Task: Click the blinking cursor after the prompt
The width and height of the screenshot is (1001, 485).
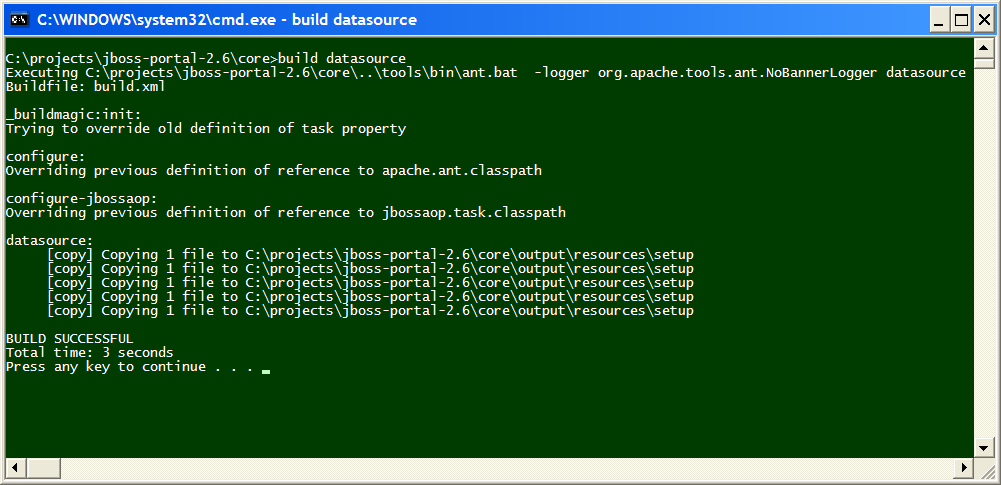Action: 266,371
